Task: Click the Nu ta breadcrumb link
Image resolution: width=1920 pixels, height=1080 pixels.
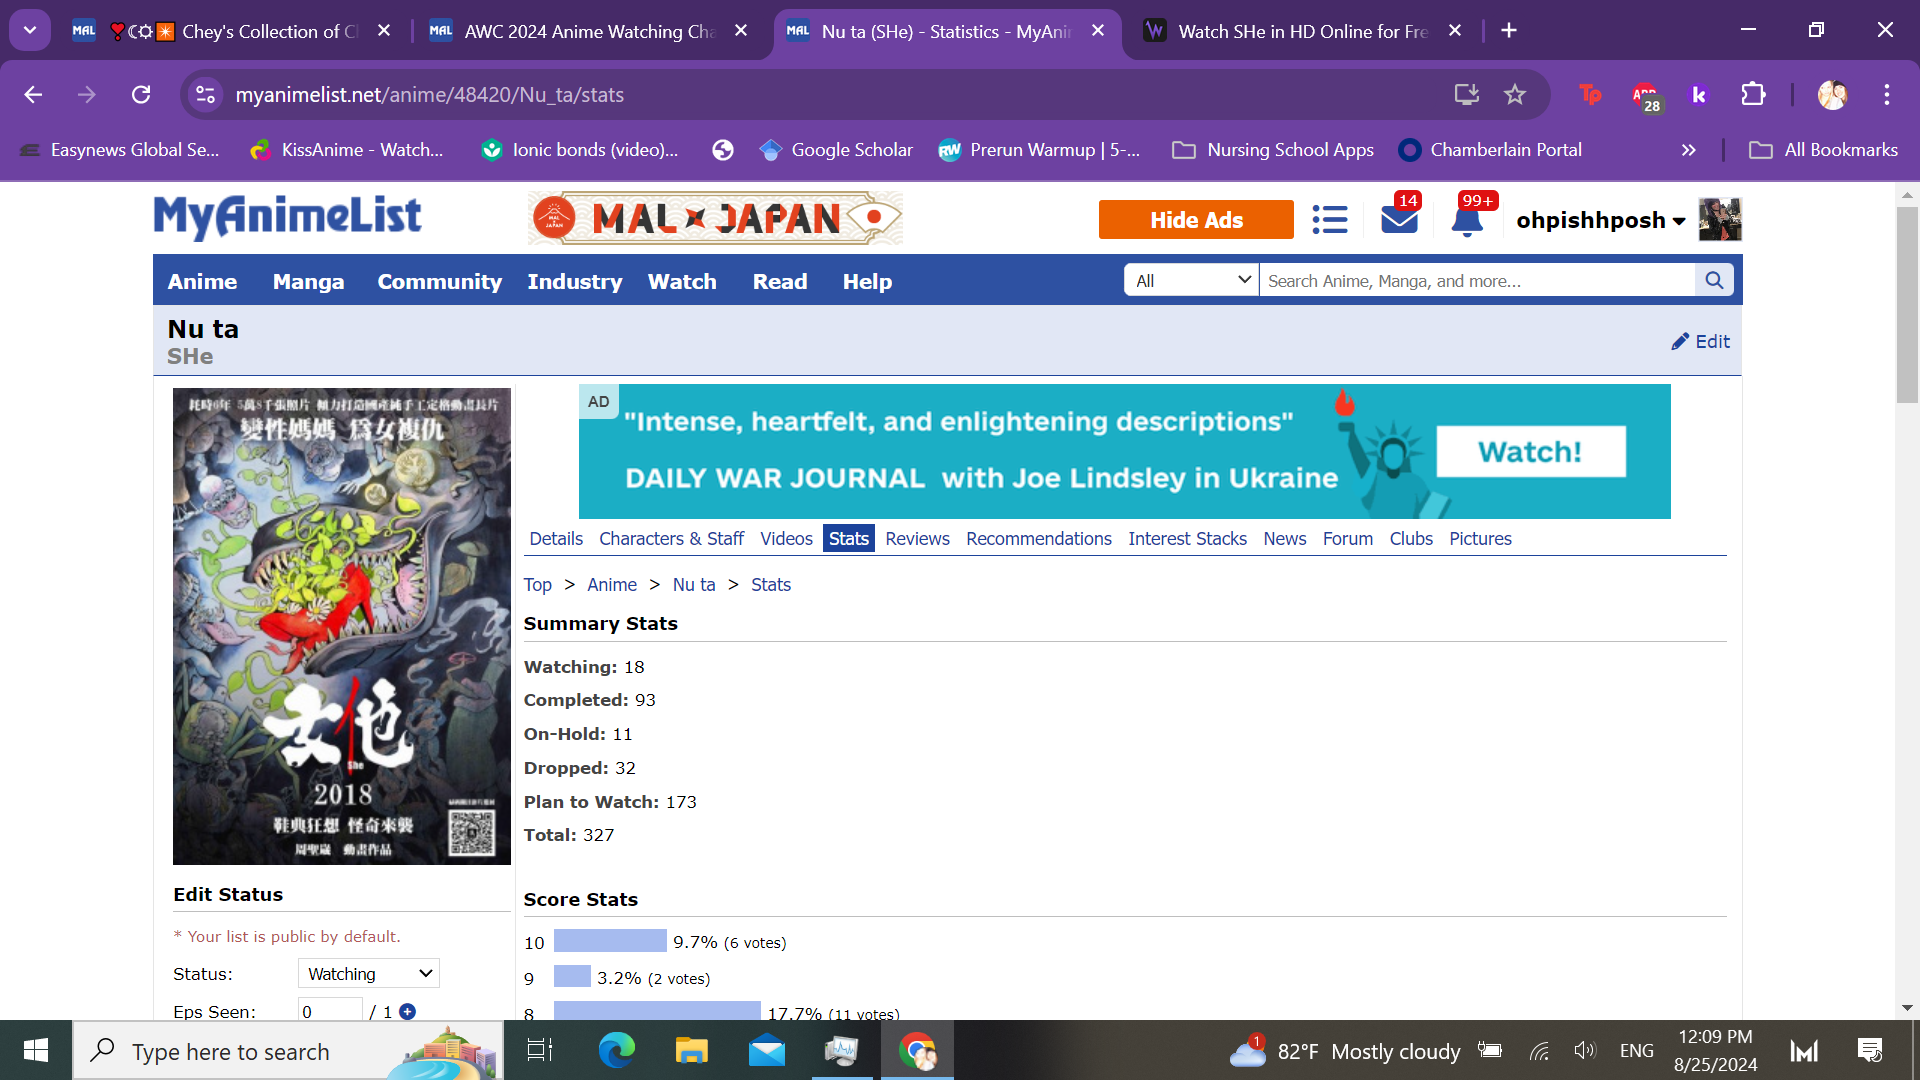Action: click(x=694, y=585)
